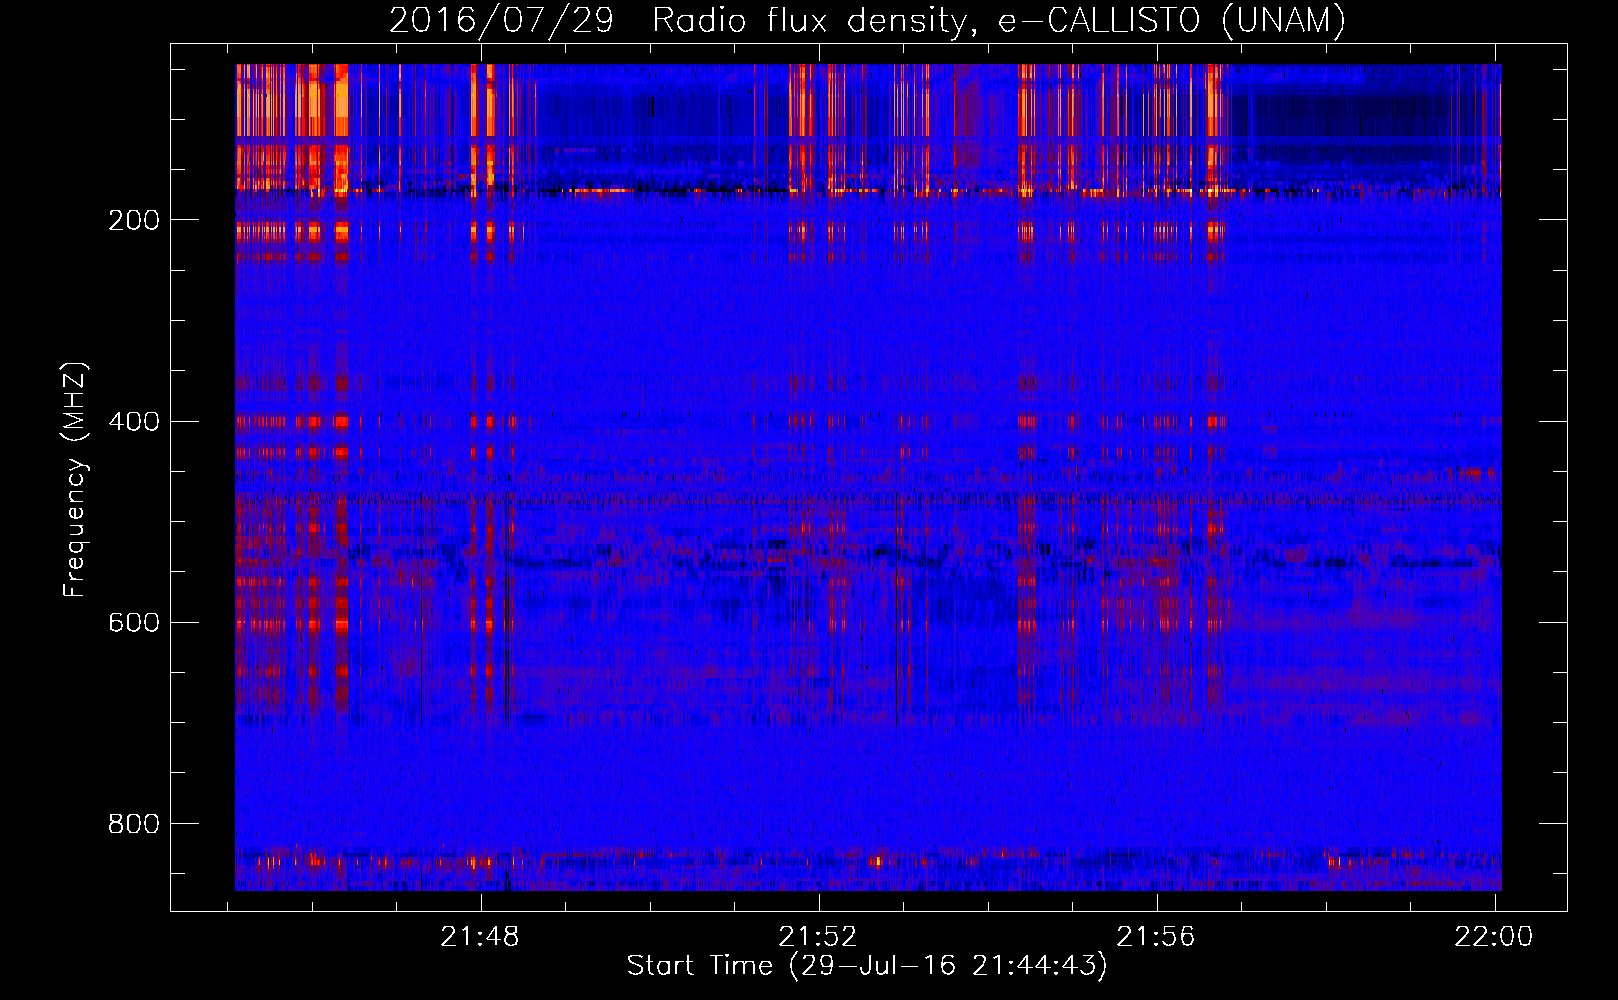Click the 200 frequency tick label
1618x1000 pixels.
point(133,220)
